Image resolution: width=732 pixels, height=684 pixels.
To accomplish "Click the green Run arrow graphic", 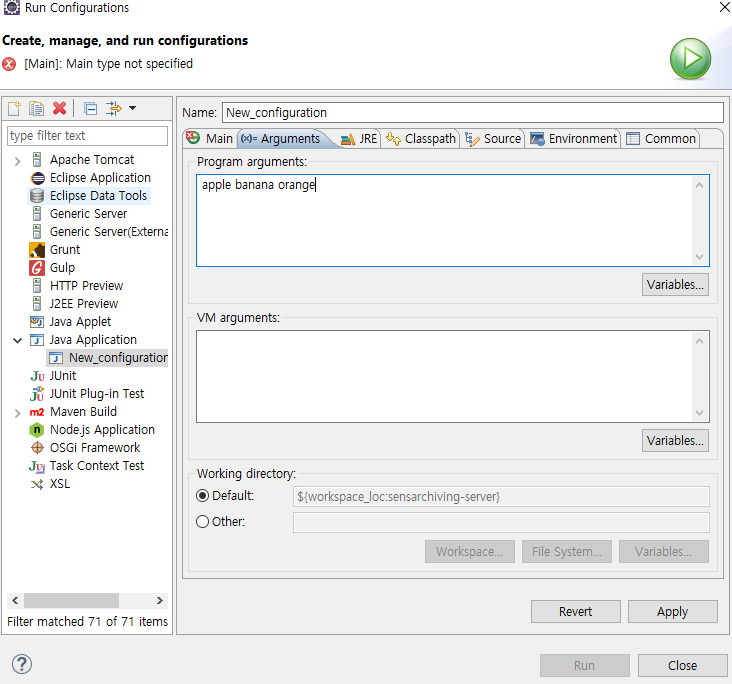I will [x=690, y=59].
